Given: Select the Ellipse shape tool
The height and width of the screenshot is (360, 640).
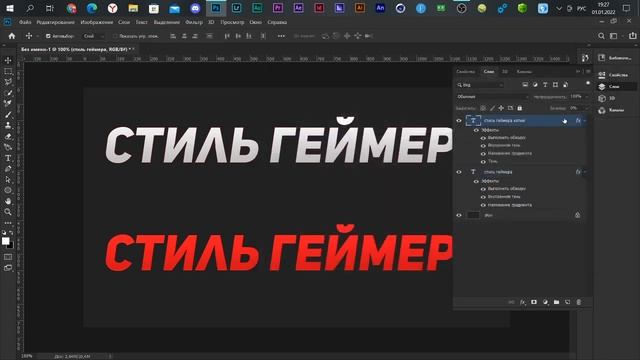Looking at the screenshot, I should [x=8, y=190].
